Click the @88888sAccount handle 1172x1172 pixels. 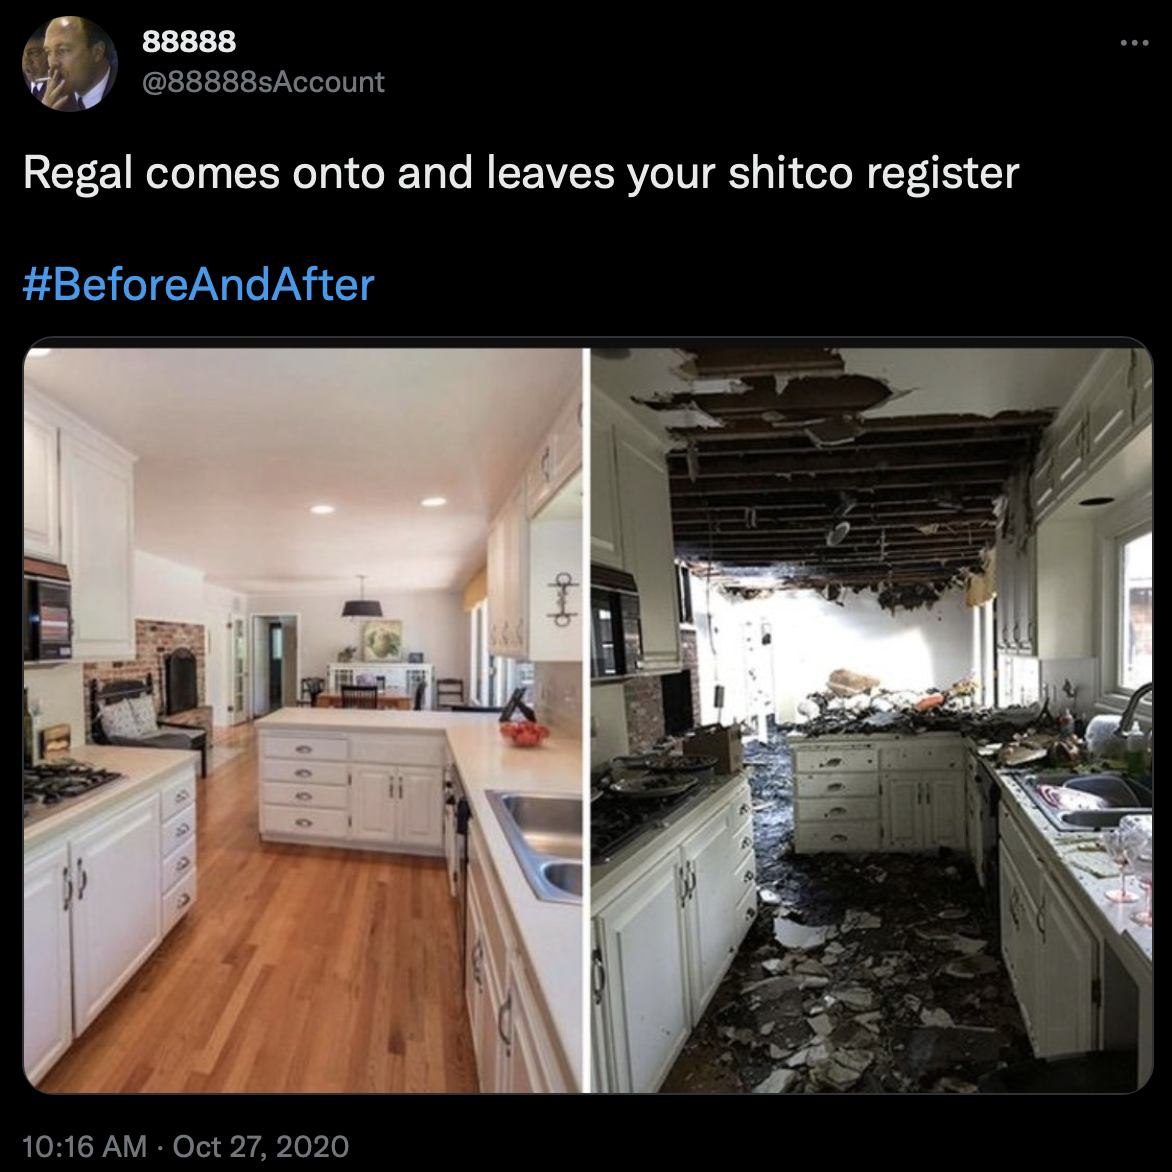[263, 82]
